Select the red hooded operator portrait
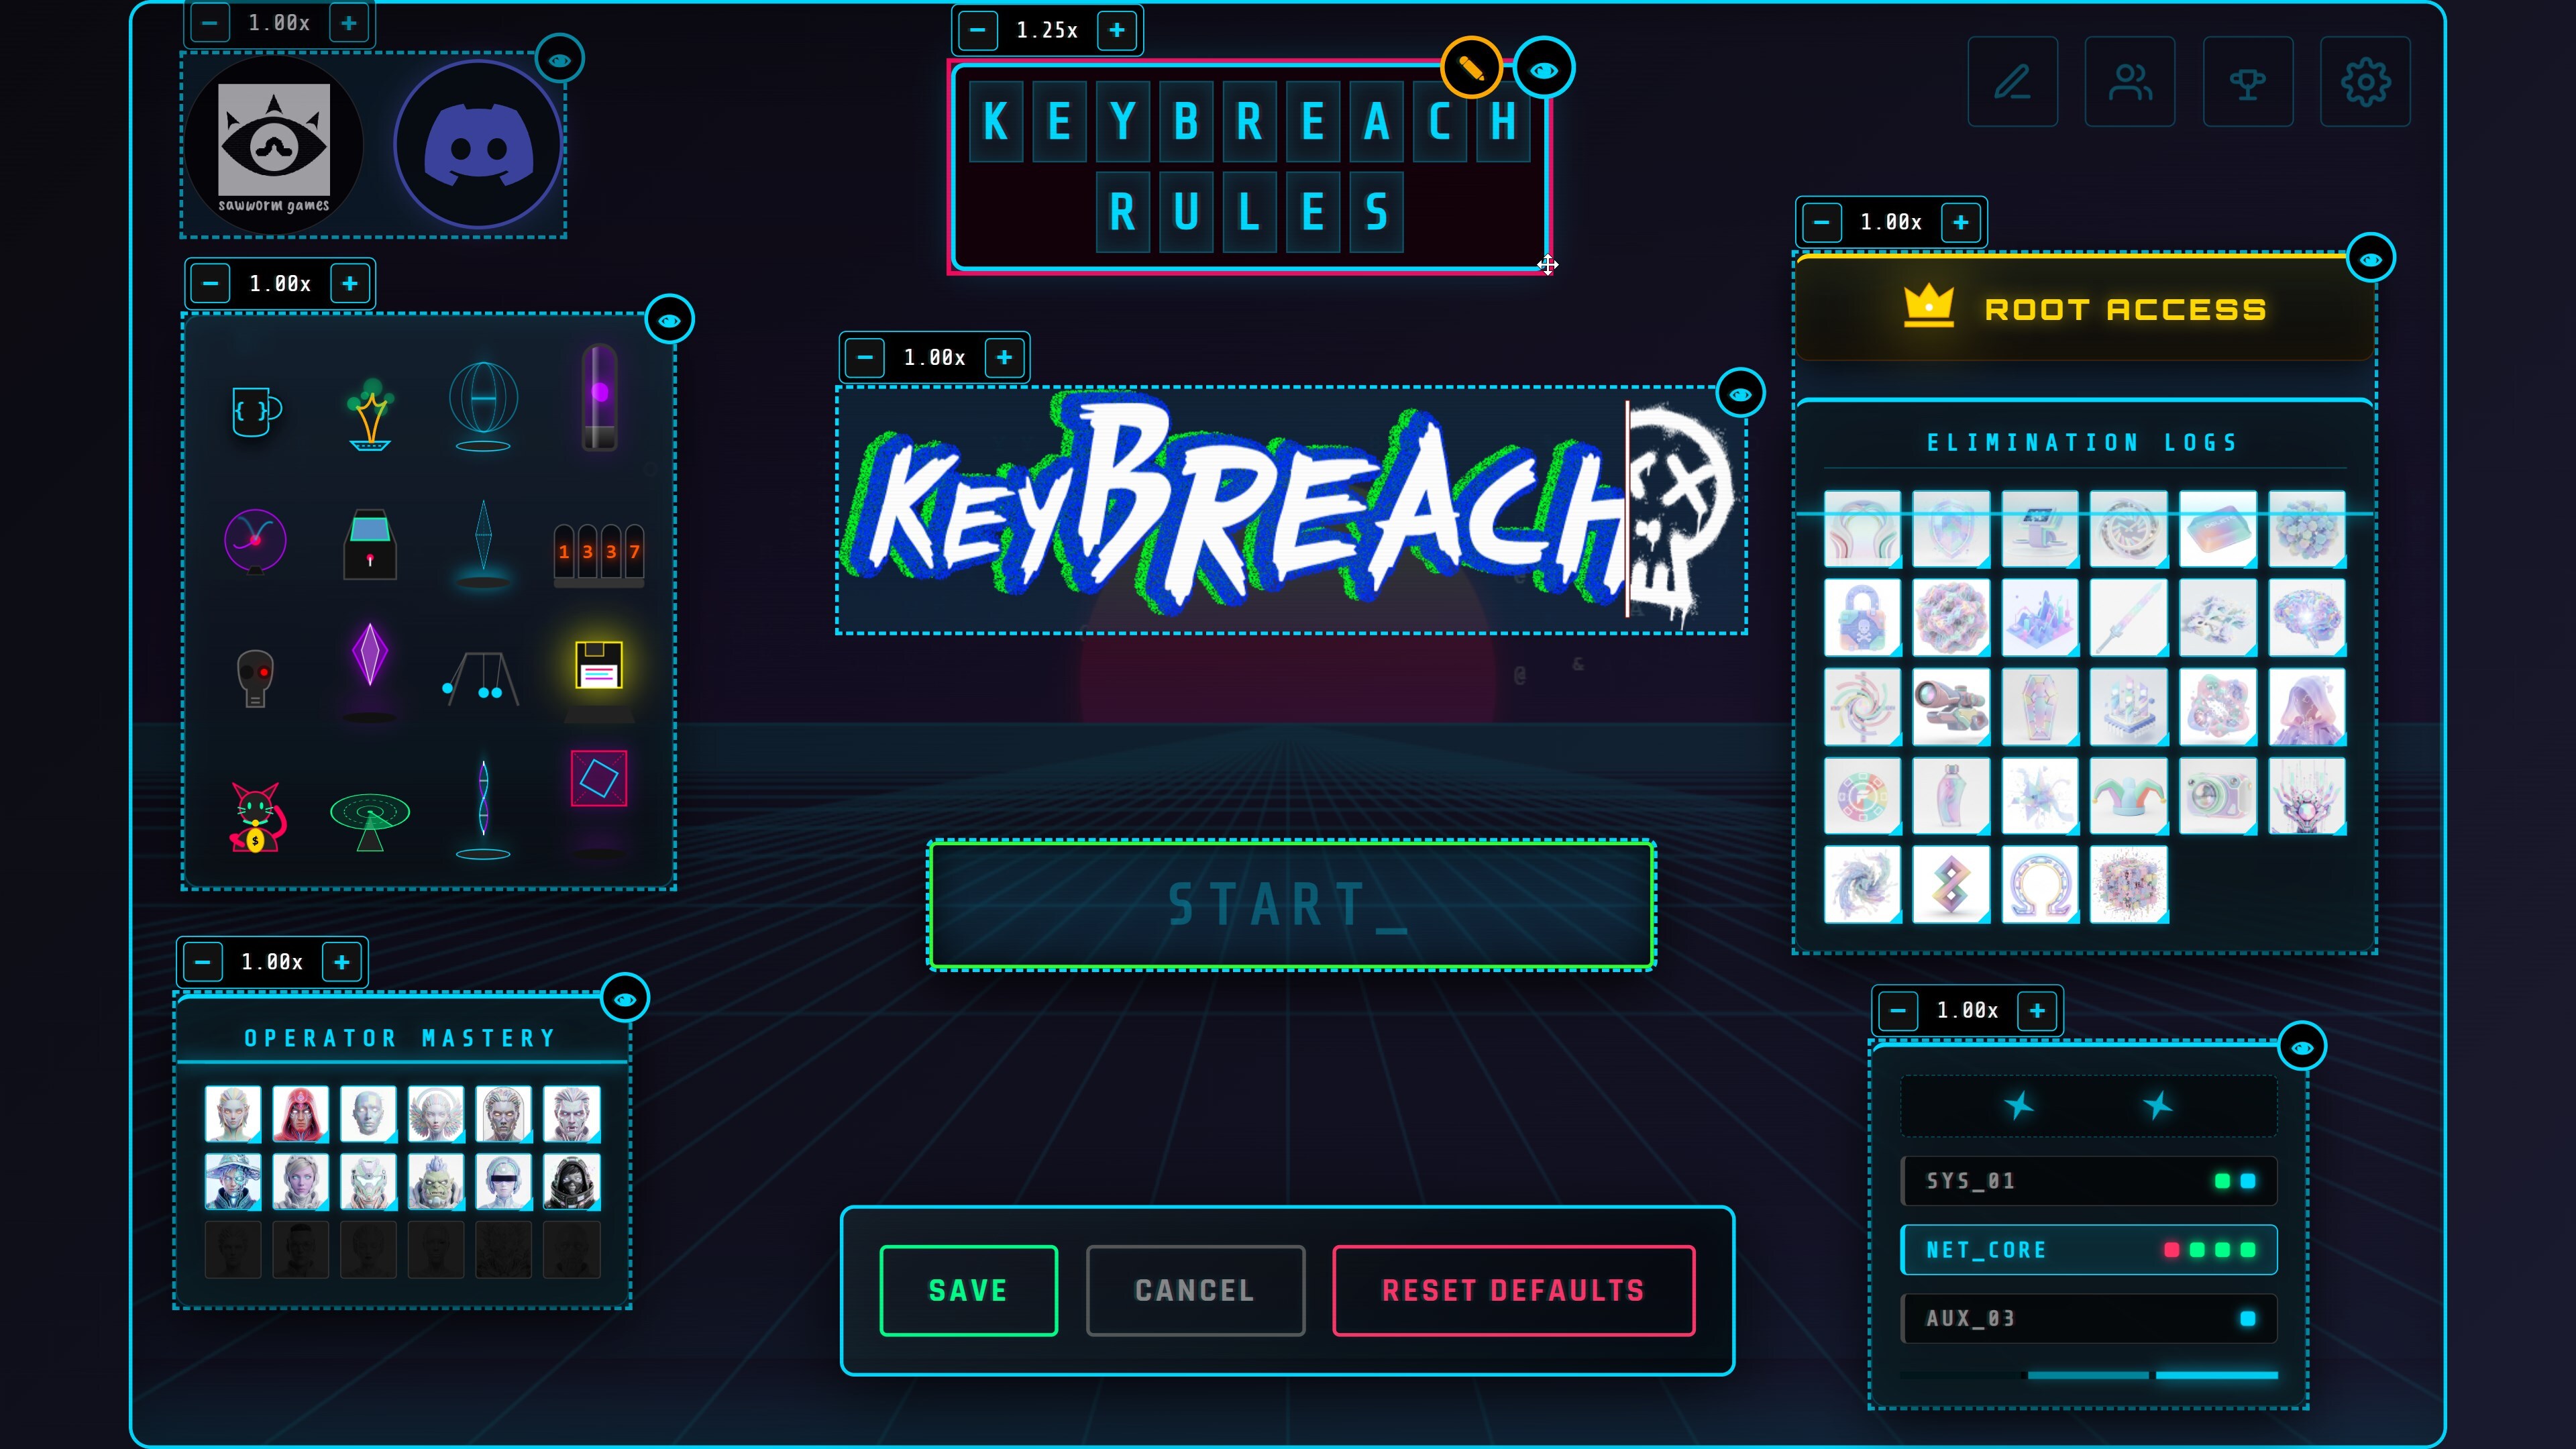This screenshot has width=2576, height=1449. coord(301,1114)
